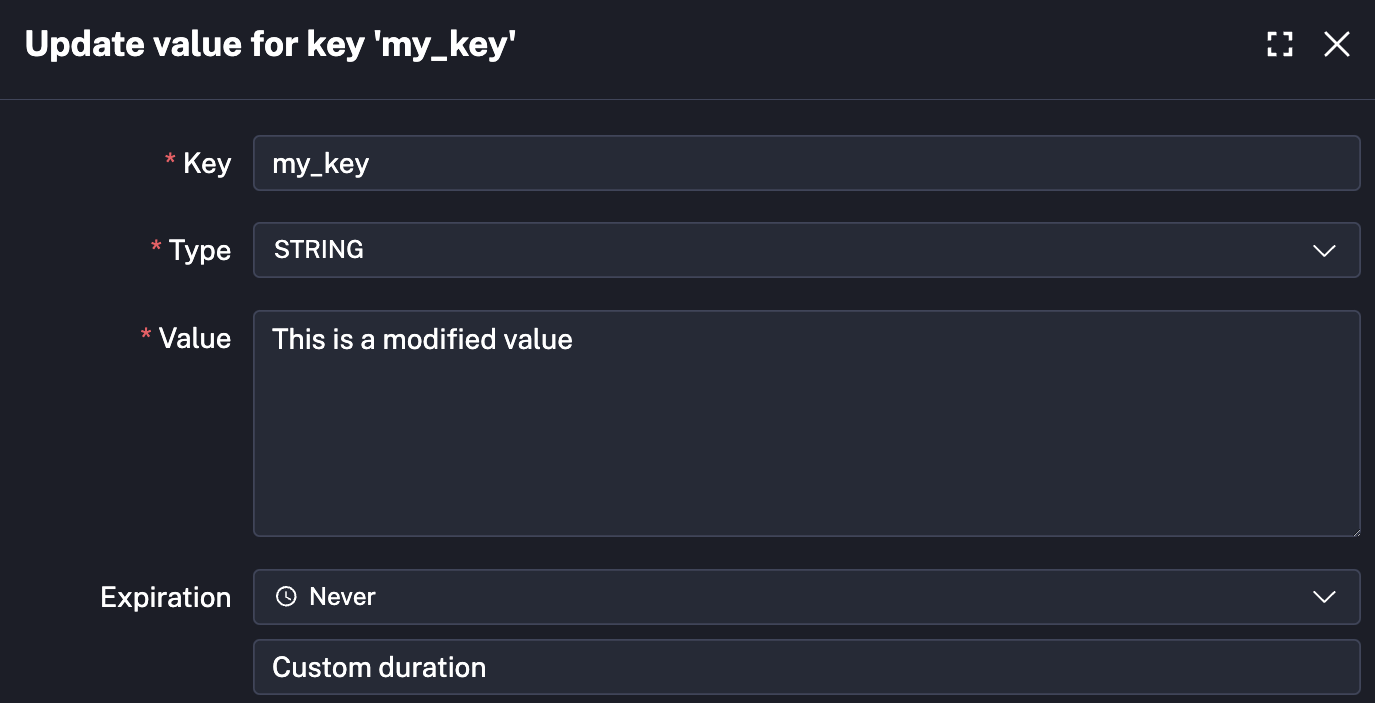Select STRING from the Type field

[x=318, y=249]
